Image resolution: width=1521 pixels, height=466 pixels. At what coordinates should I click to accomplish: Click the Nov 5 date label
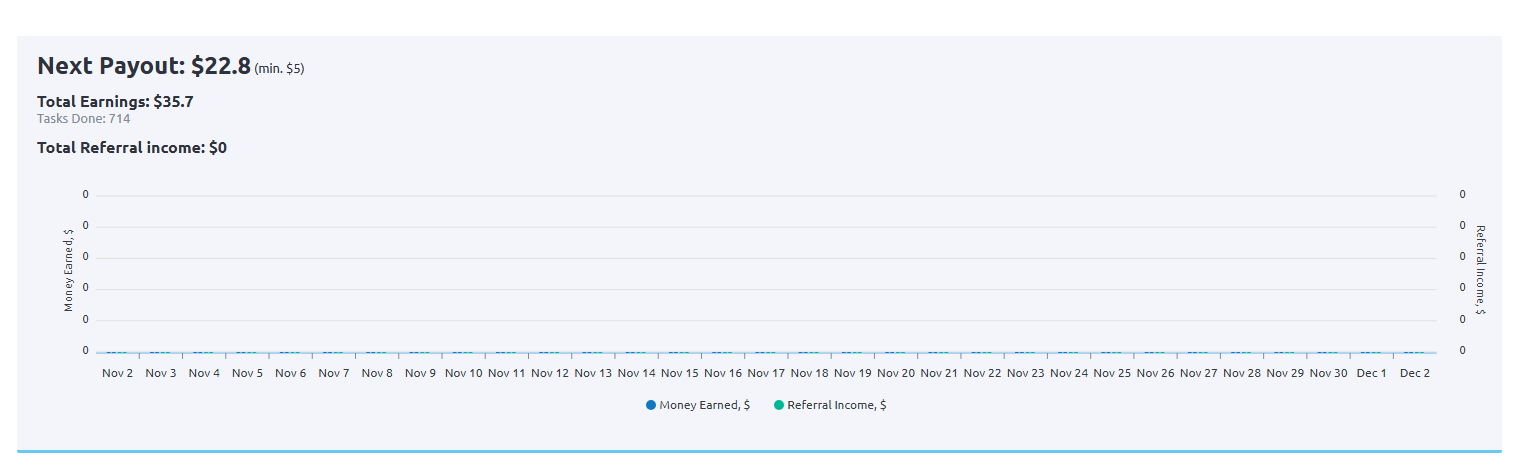tap(247, 373)
